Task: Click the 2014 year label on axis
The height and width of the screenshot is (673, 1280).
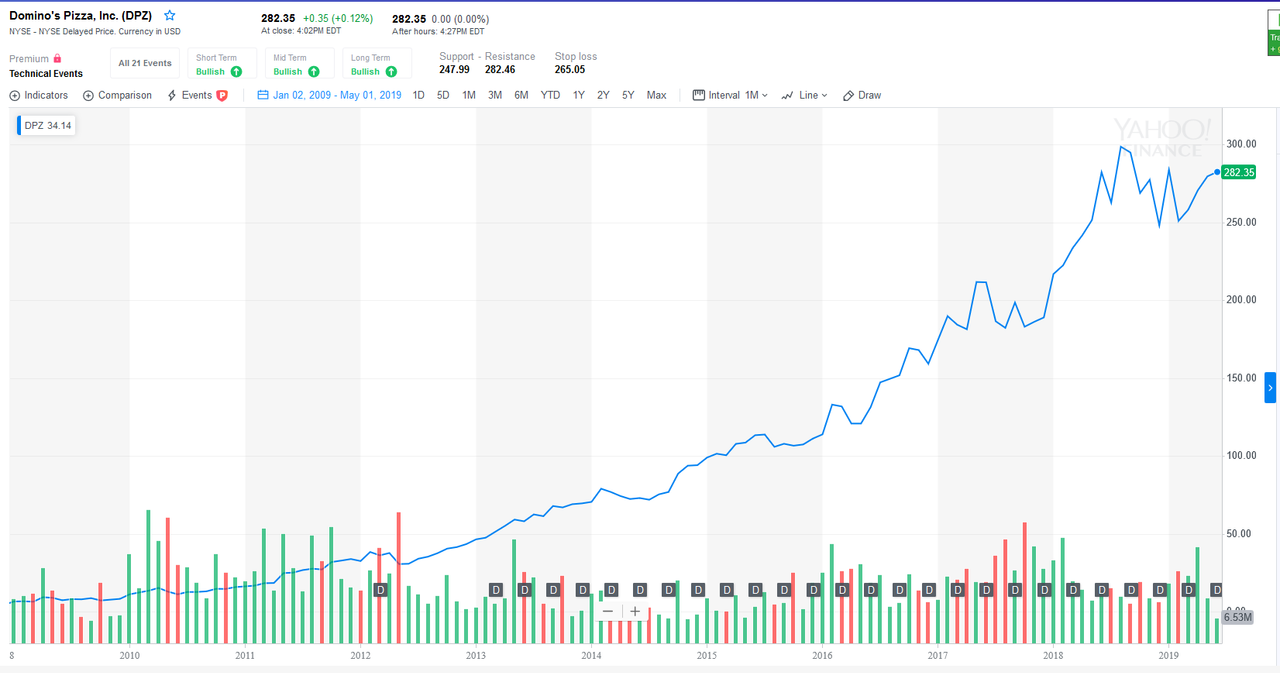Action: coord(591,656)
